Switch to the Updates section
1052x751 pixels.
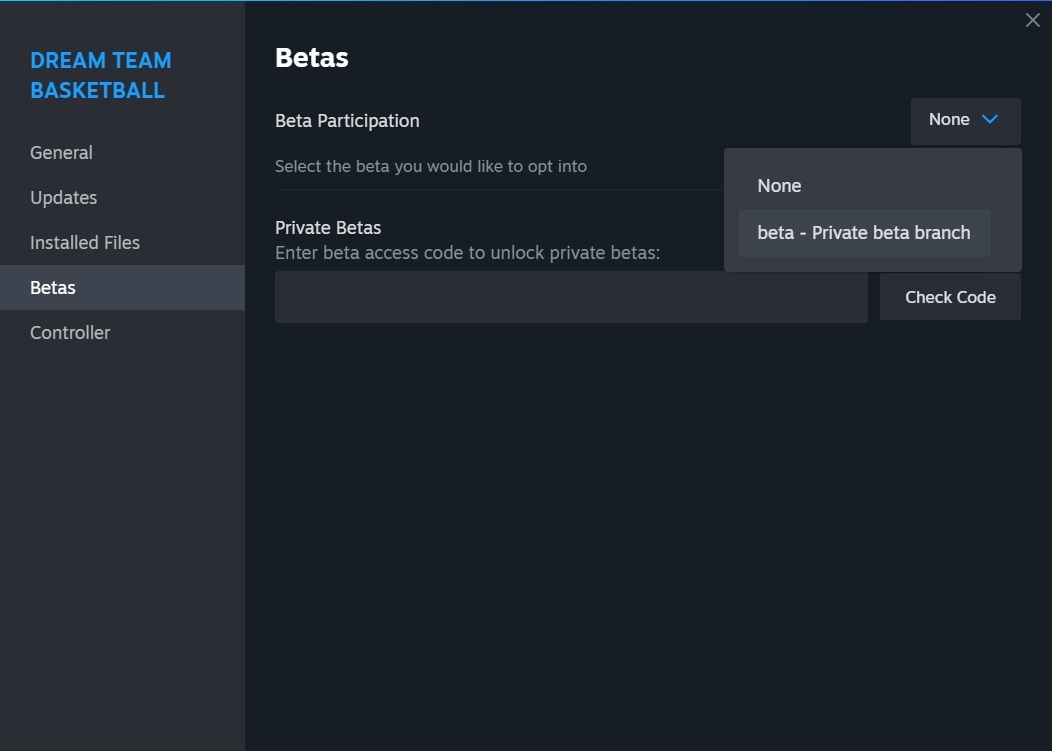pos(122,197)
